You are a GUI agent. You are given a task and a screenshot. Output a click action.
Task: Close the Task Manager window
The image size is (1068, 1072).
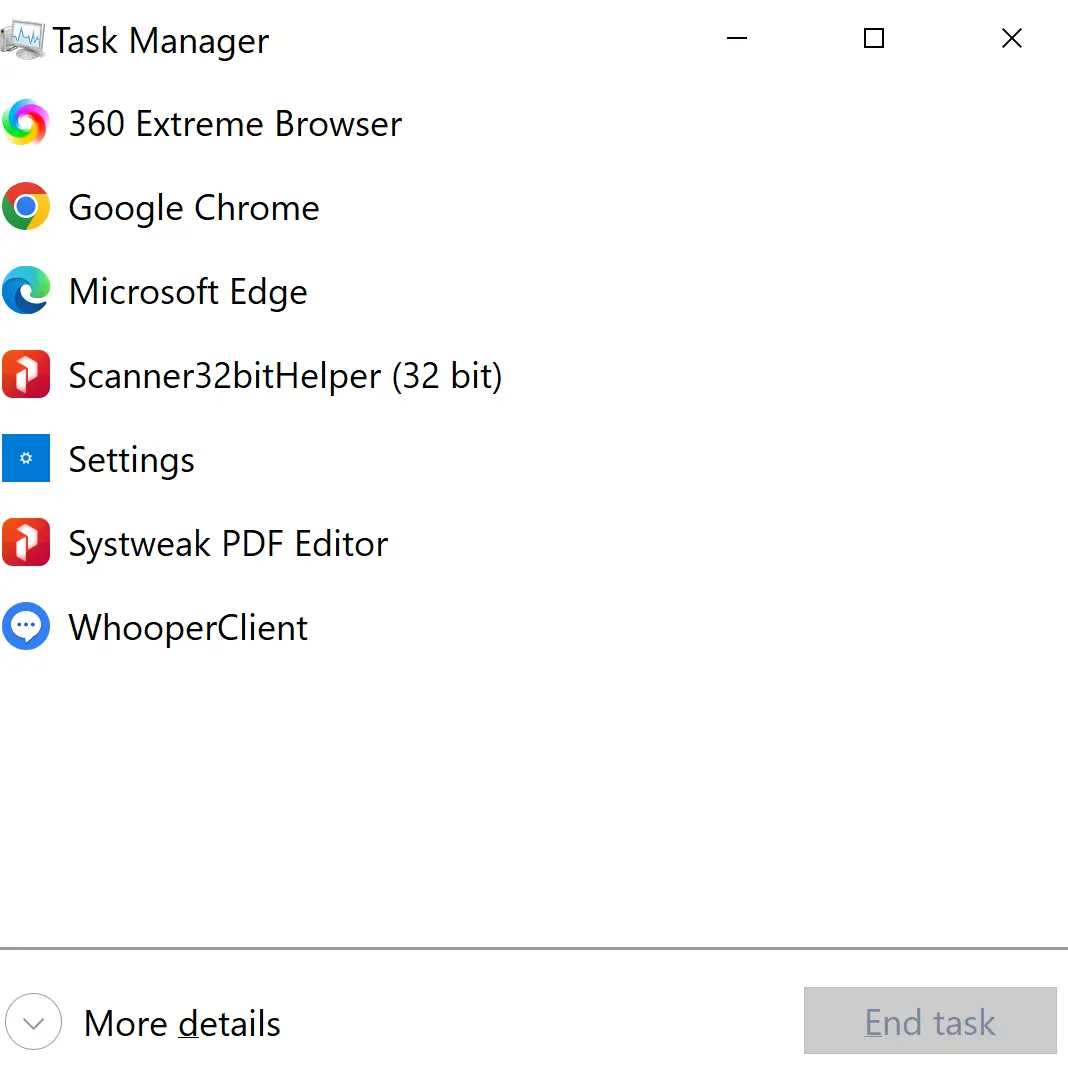click(1012, 38)
